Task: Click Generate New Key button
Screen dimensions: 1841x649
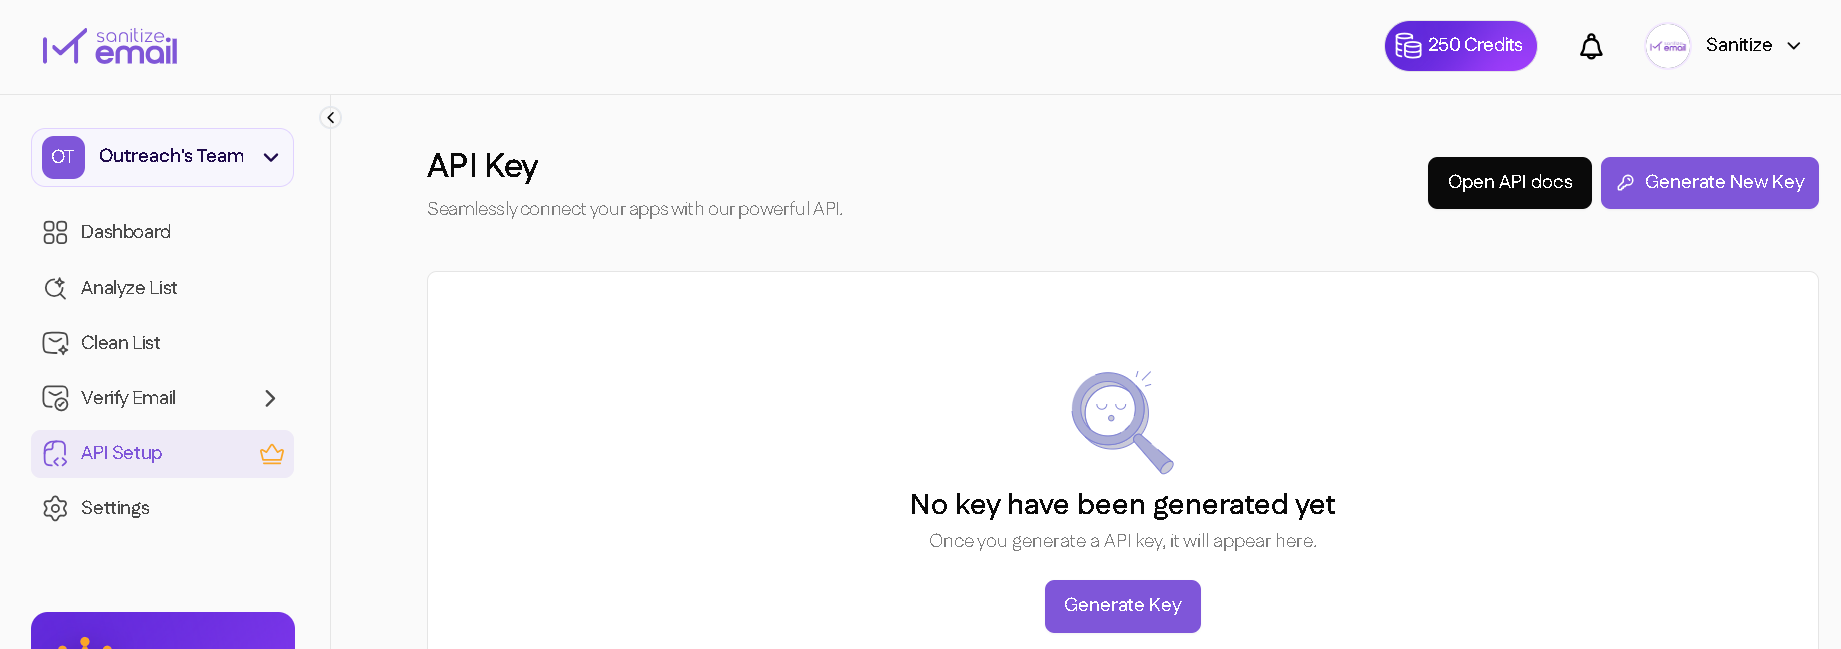Action: coord(1709,183)
